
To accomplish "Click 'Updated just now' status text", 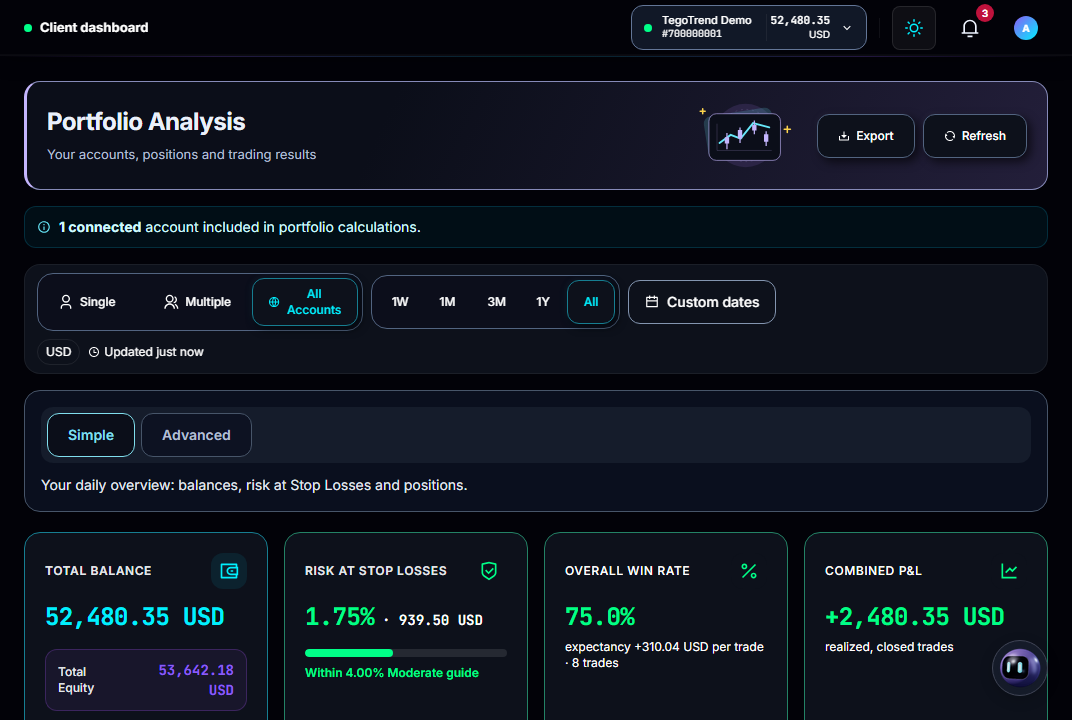I will coord(154,352).
